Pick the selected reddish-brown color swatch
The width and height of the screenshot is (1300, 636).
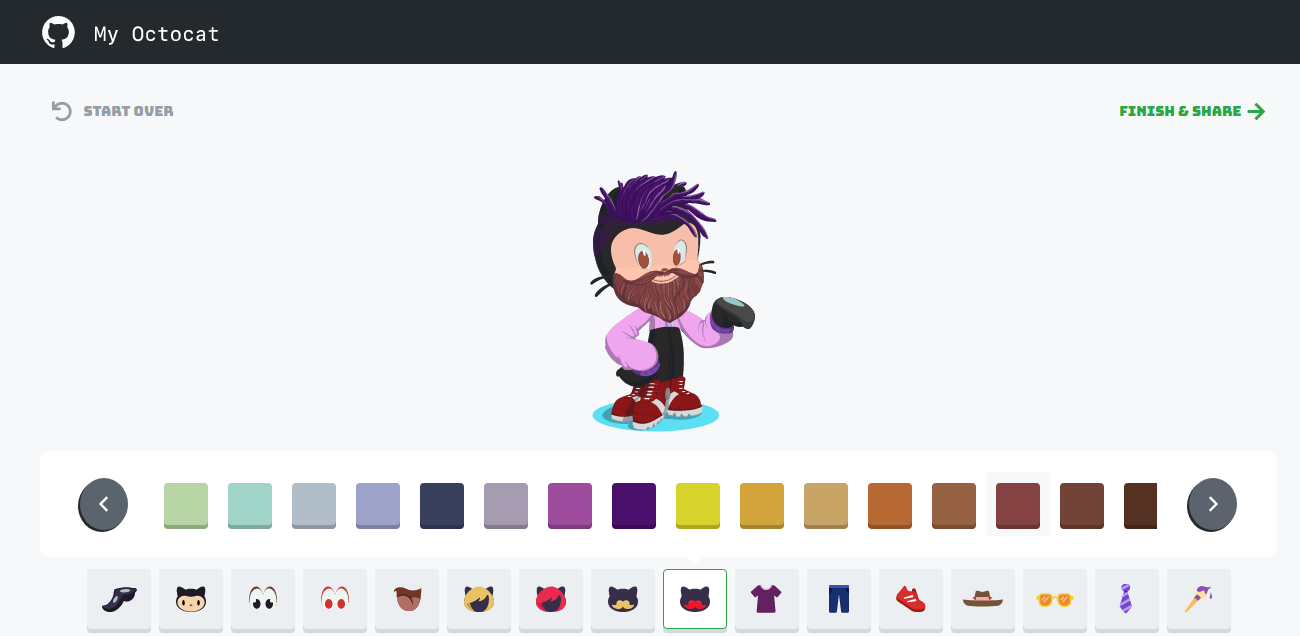pos(1018,505)
